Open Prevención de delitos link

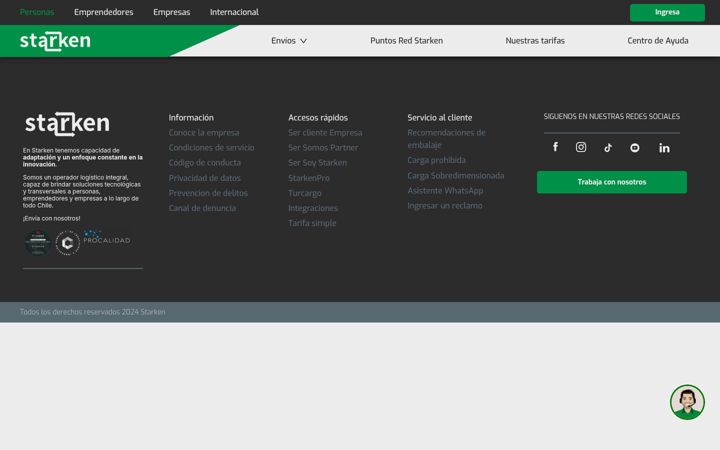[208, 193]
